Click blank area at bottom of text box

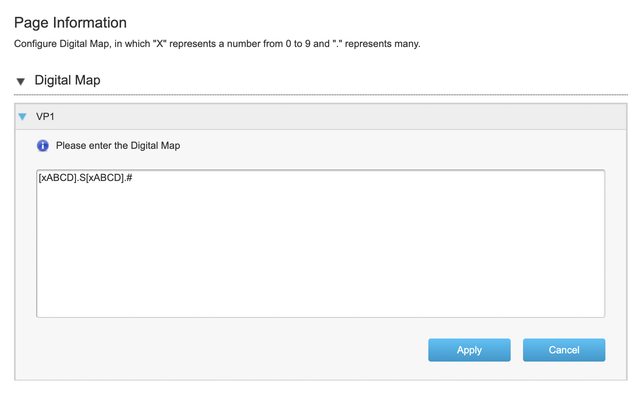[x=320, y=295]
